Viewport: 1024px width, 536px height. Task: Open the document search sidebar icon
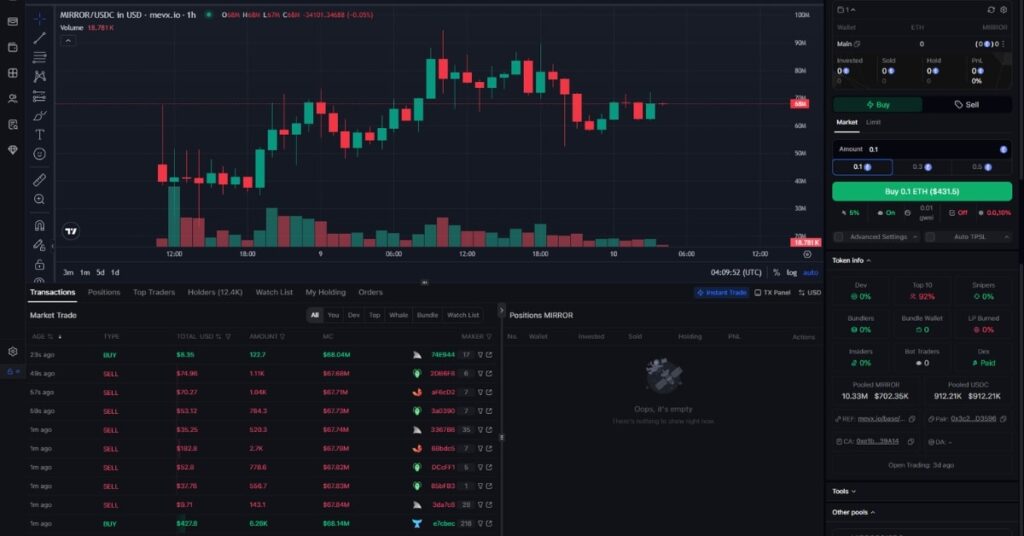[12, 124]
